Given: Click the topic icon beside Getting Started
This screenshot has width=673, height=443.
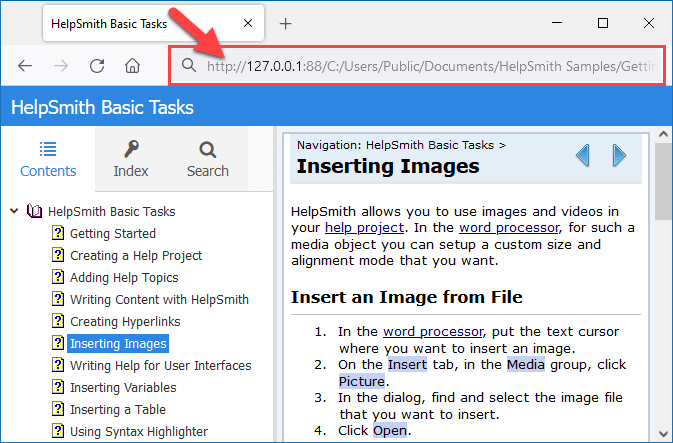Looking at the screenshot, I should coord(58,233).
